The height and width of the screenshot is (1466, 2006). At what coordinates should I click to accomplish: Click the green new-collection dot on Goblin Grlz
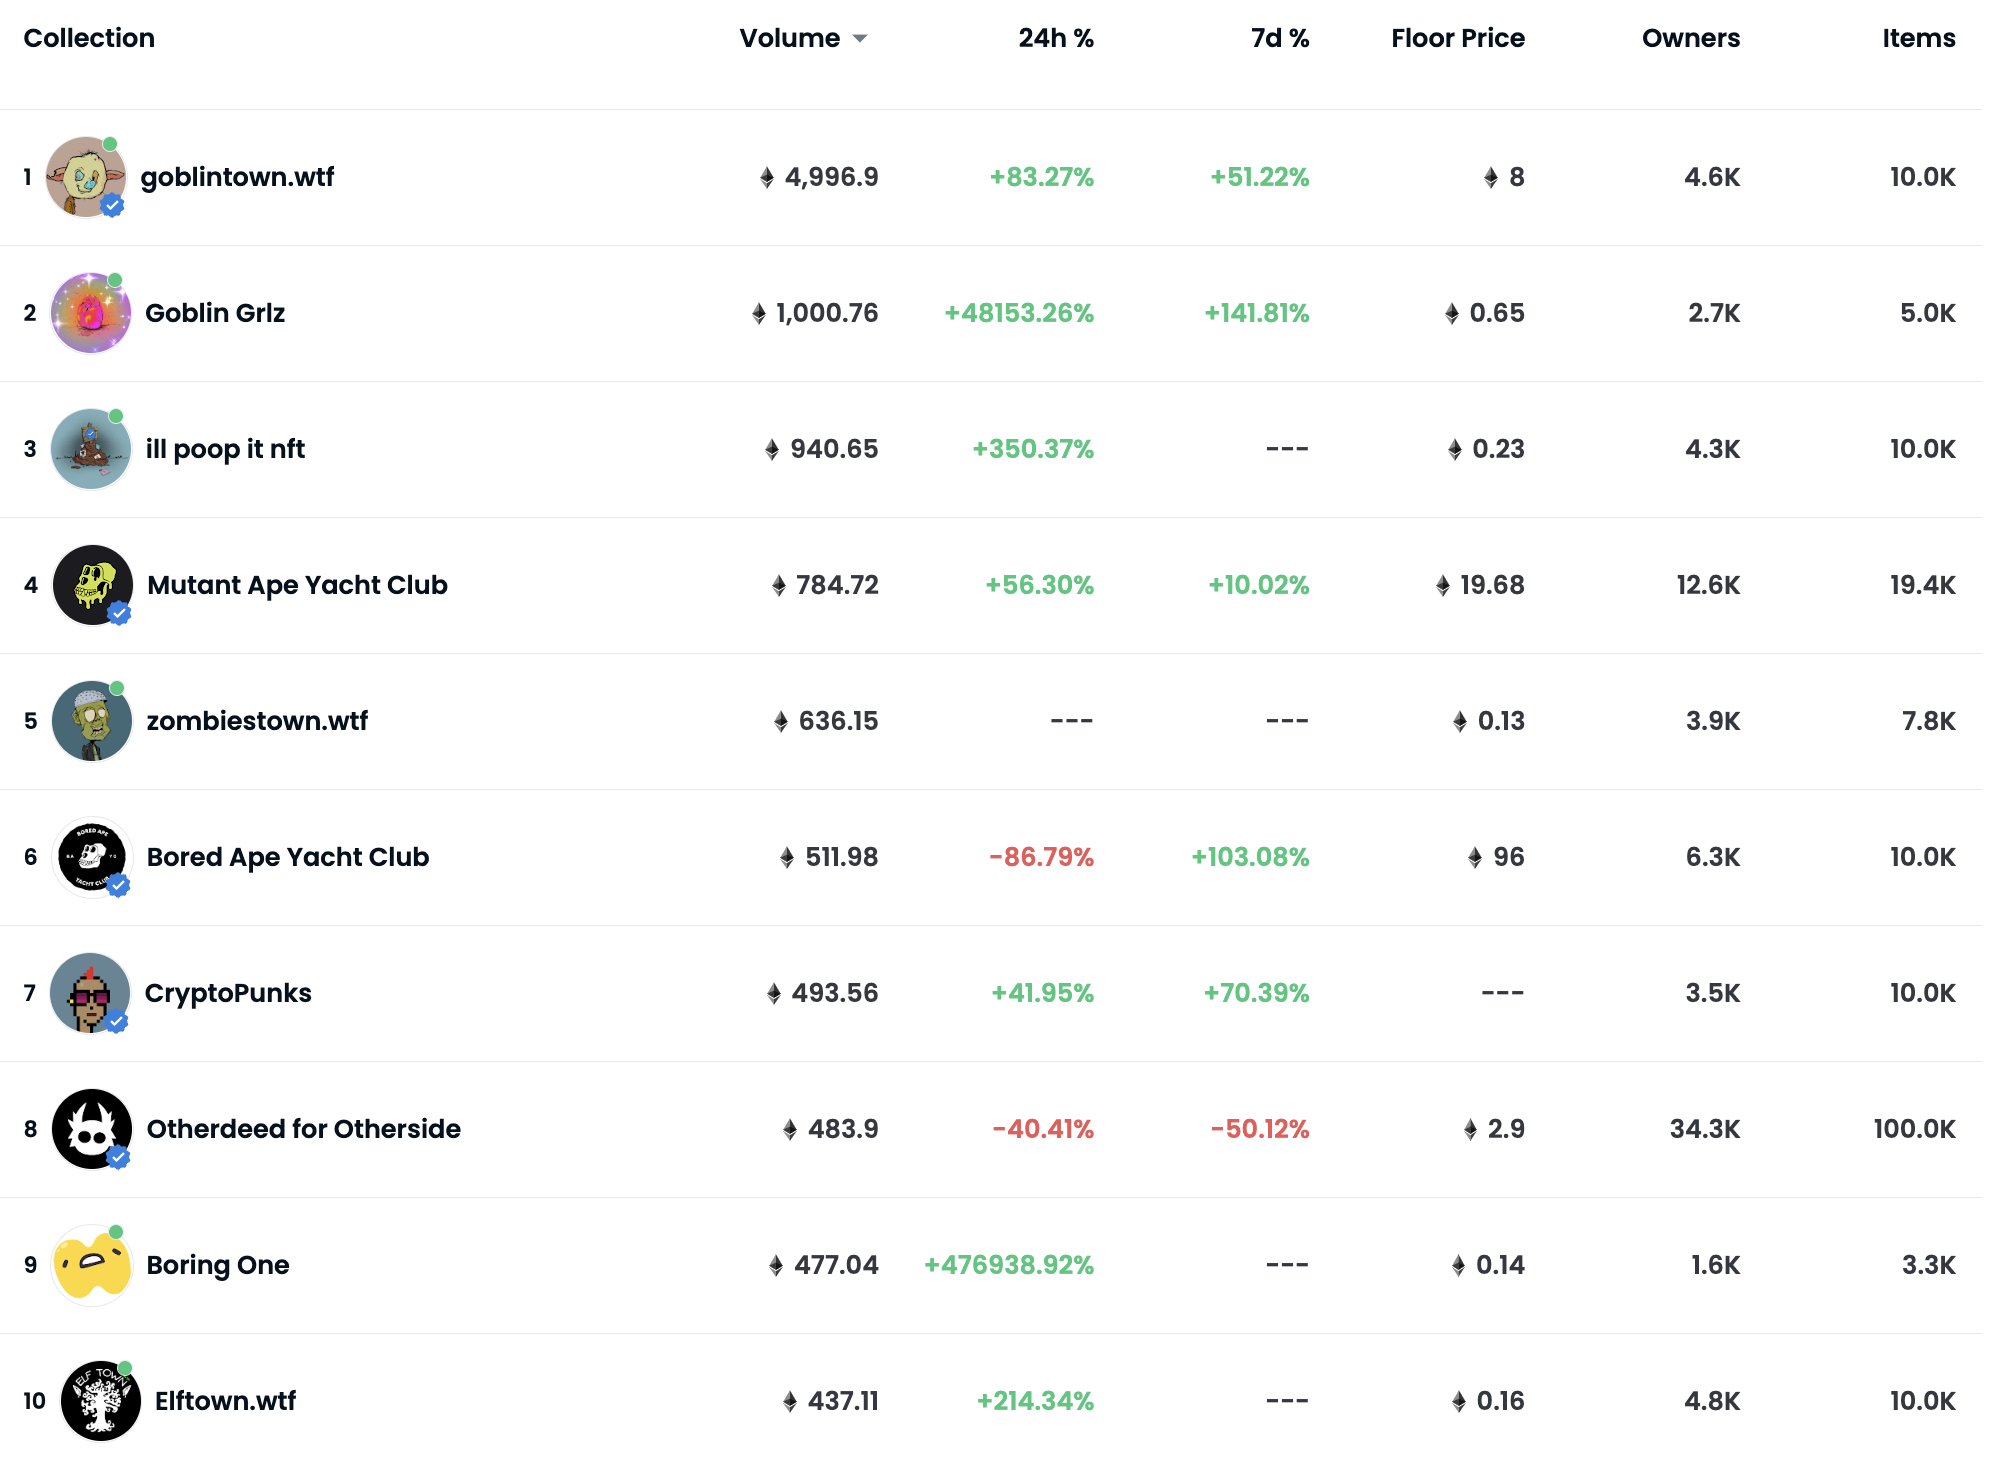[x=115, y=280]
